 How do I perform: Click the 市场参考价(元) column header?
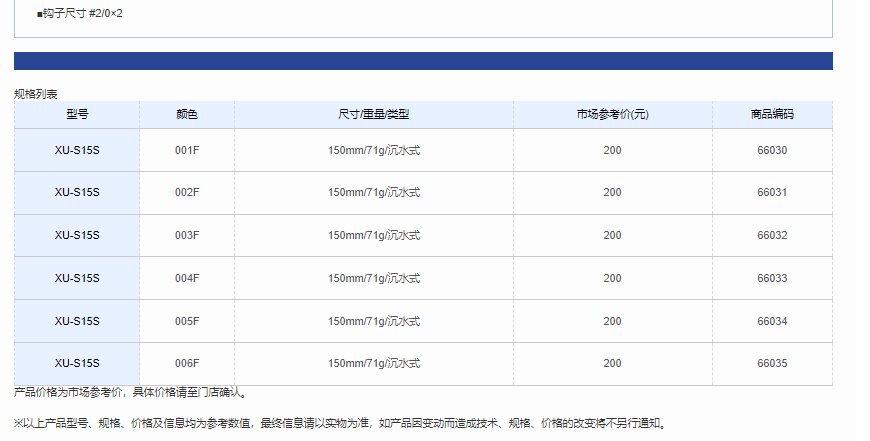click(613, 114)
